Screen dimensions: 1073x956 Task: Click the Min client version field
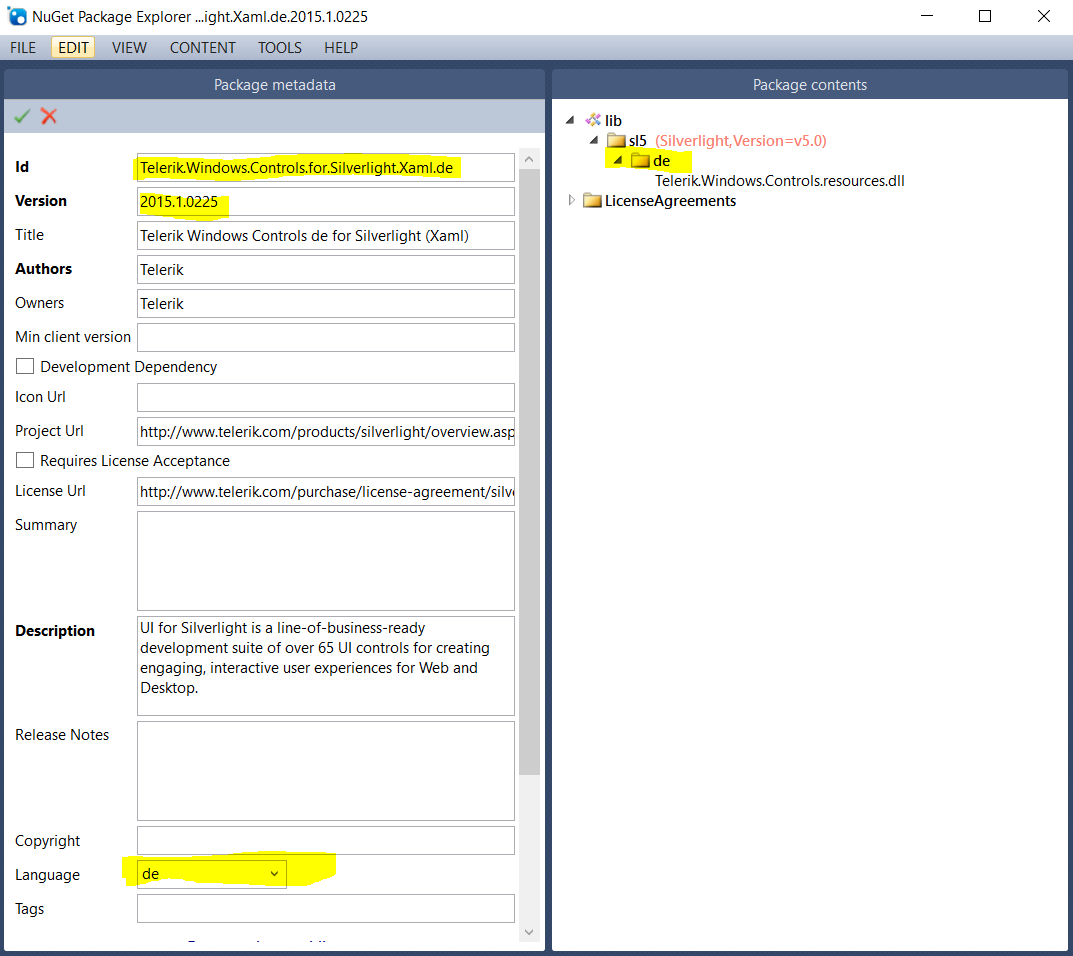point(326,337)
